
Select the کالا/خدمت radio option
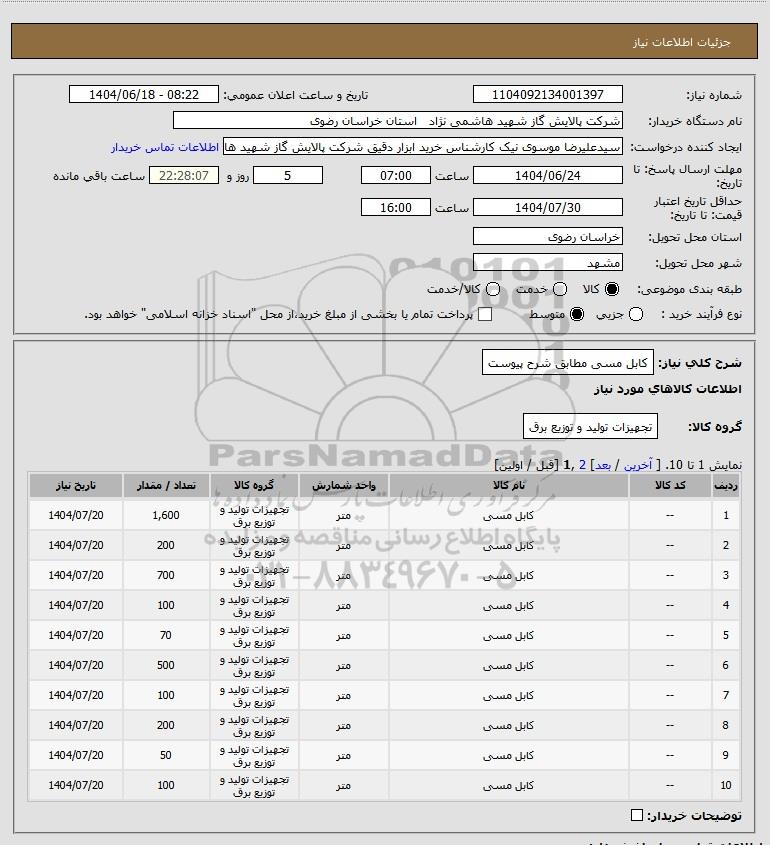click(x=492, y=289)
